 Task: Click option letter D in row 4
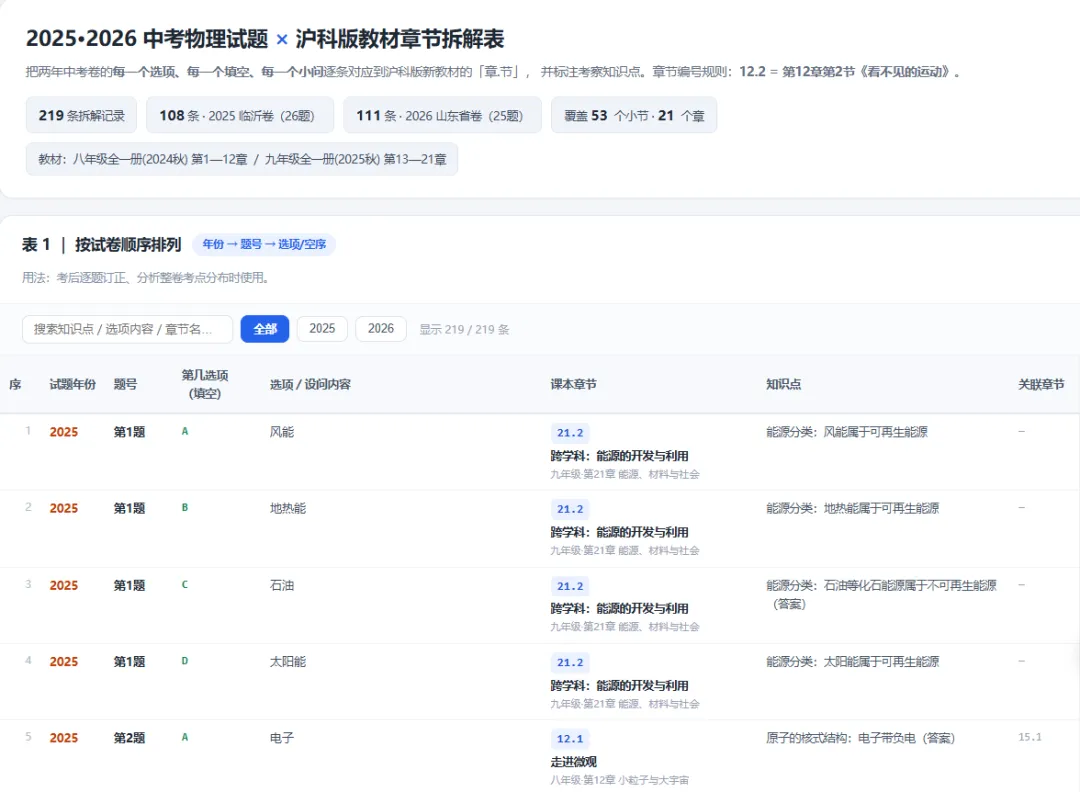[185, 661]
